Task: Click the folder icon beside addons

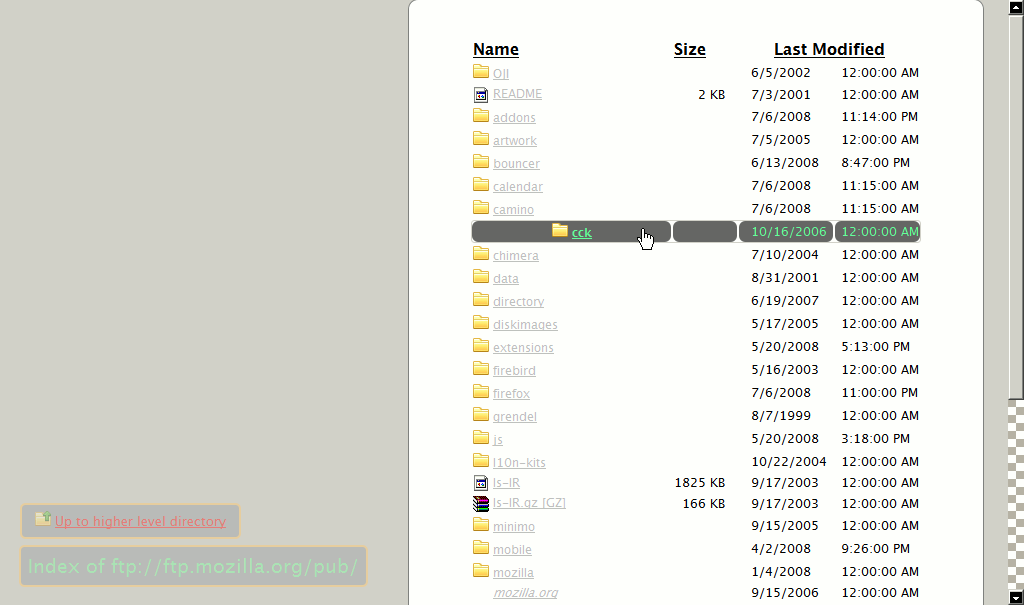Action: pos(481,116)
